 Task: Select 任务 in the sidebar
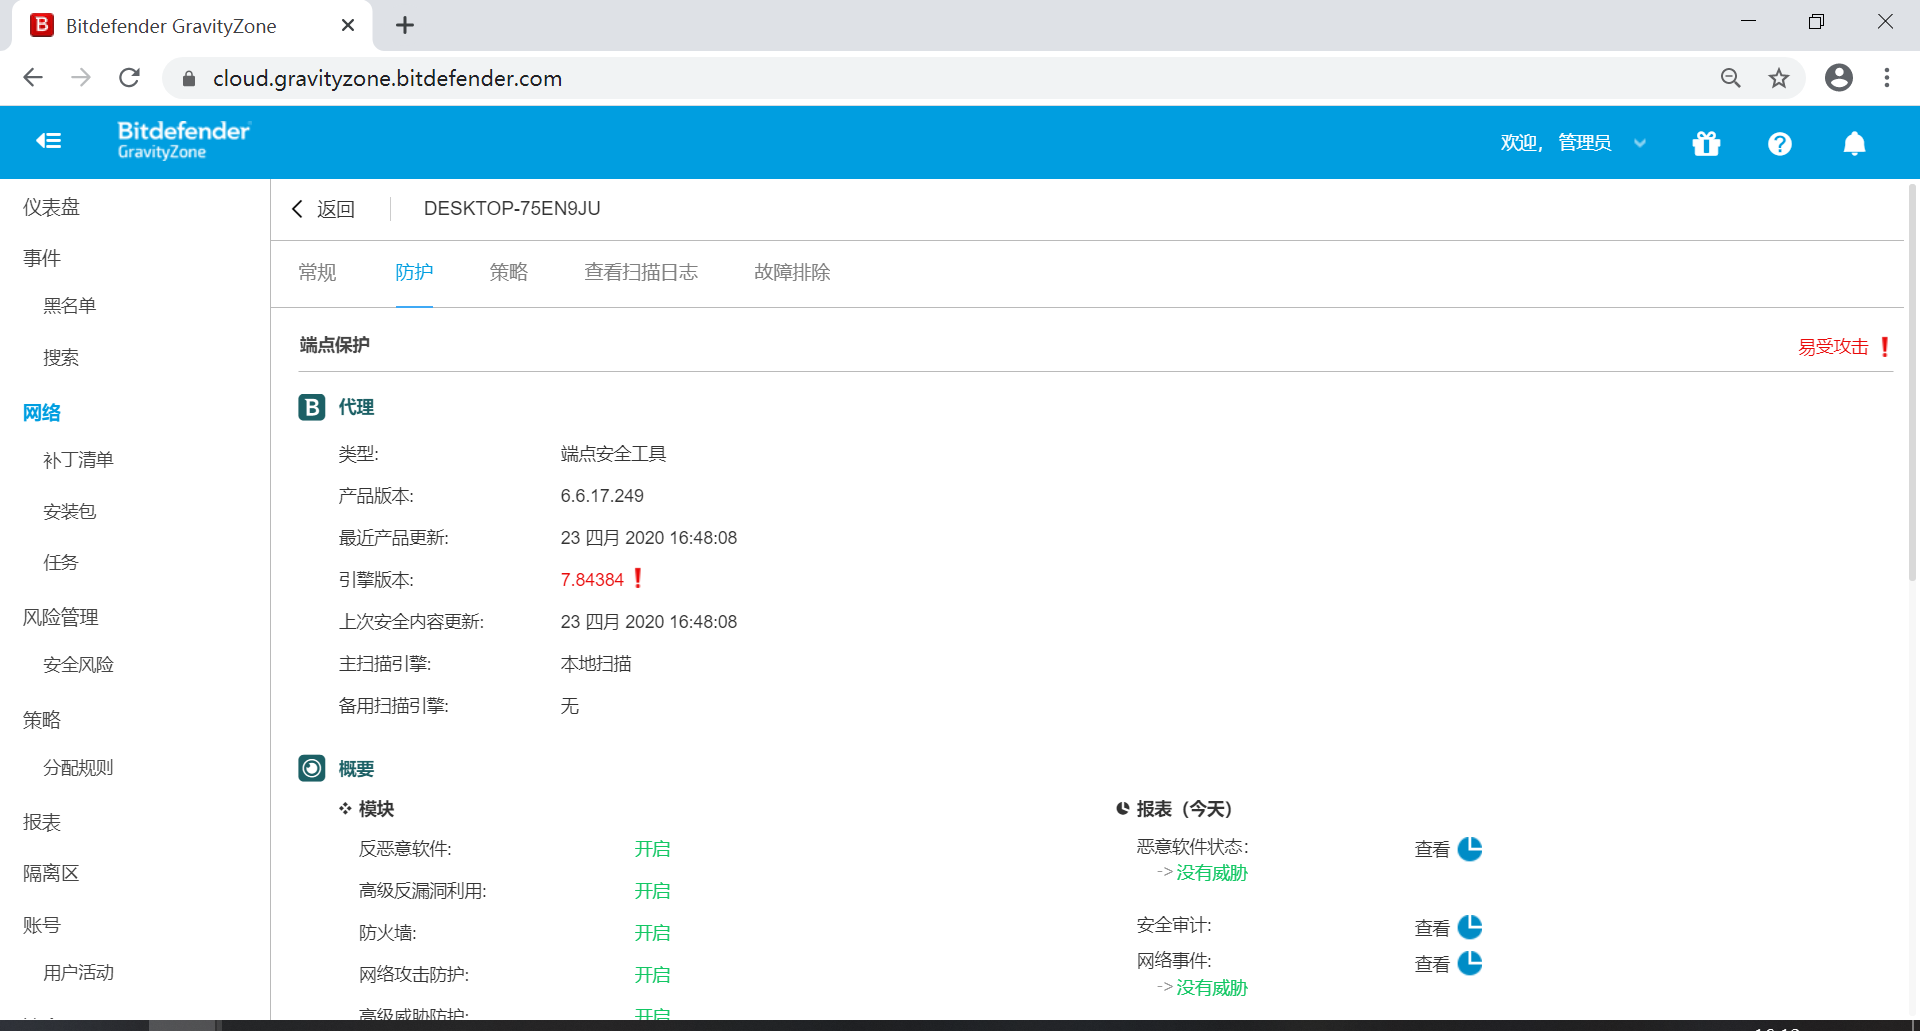60,562
